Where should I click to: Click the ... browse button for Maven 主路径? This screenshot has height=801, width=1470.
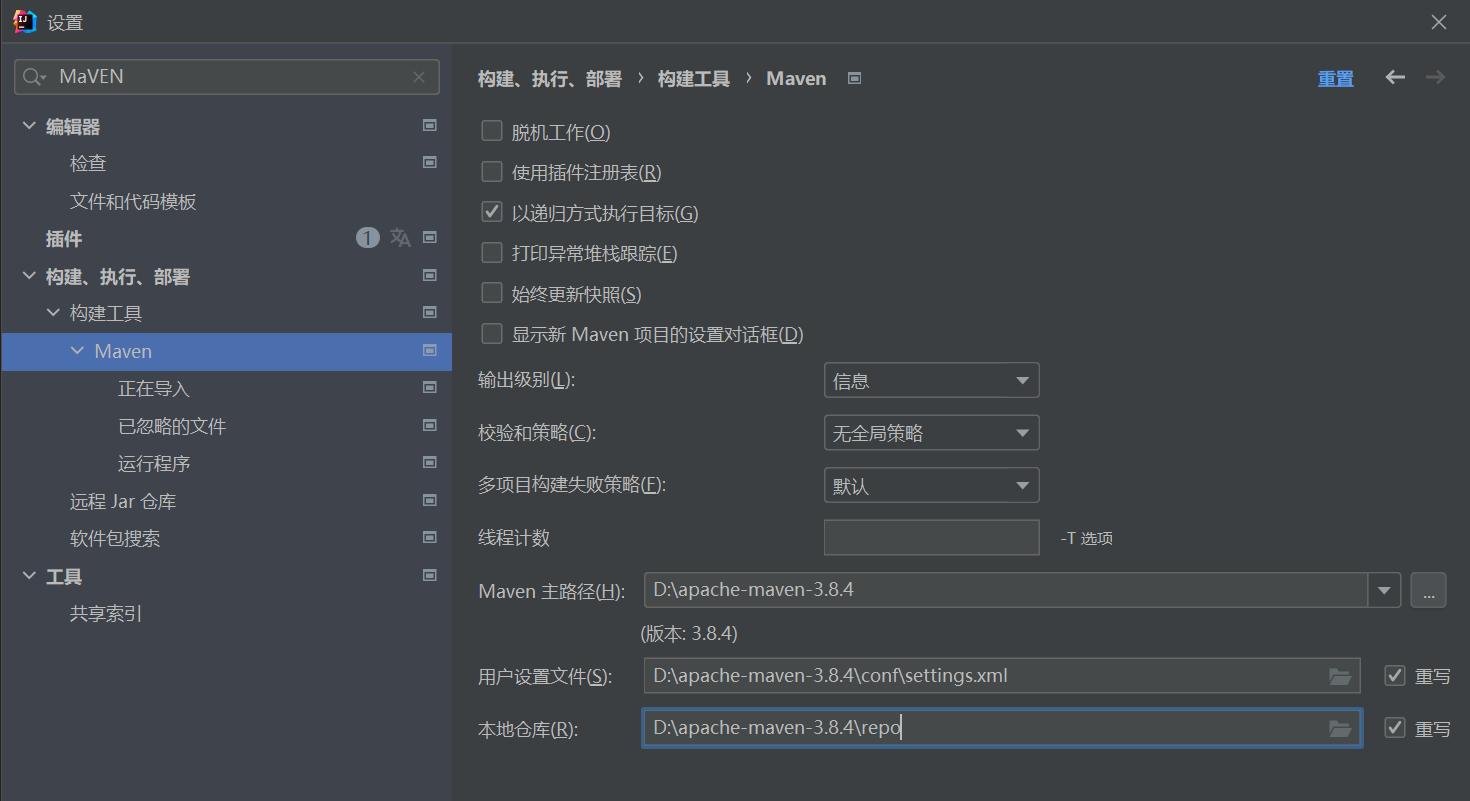coord(1429,590)
